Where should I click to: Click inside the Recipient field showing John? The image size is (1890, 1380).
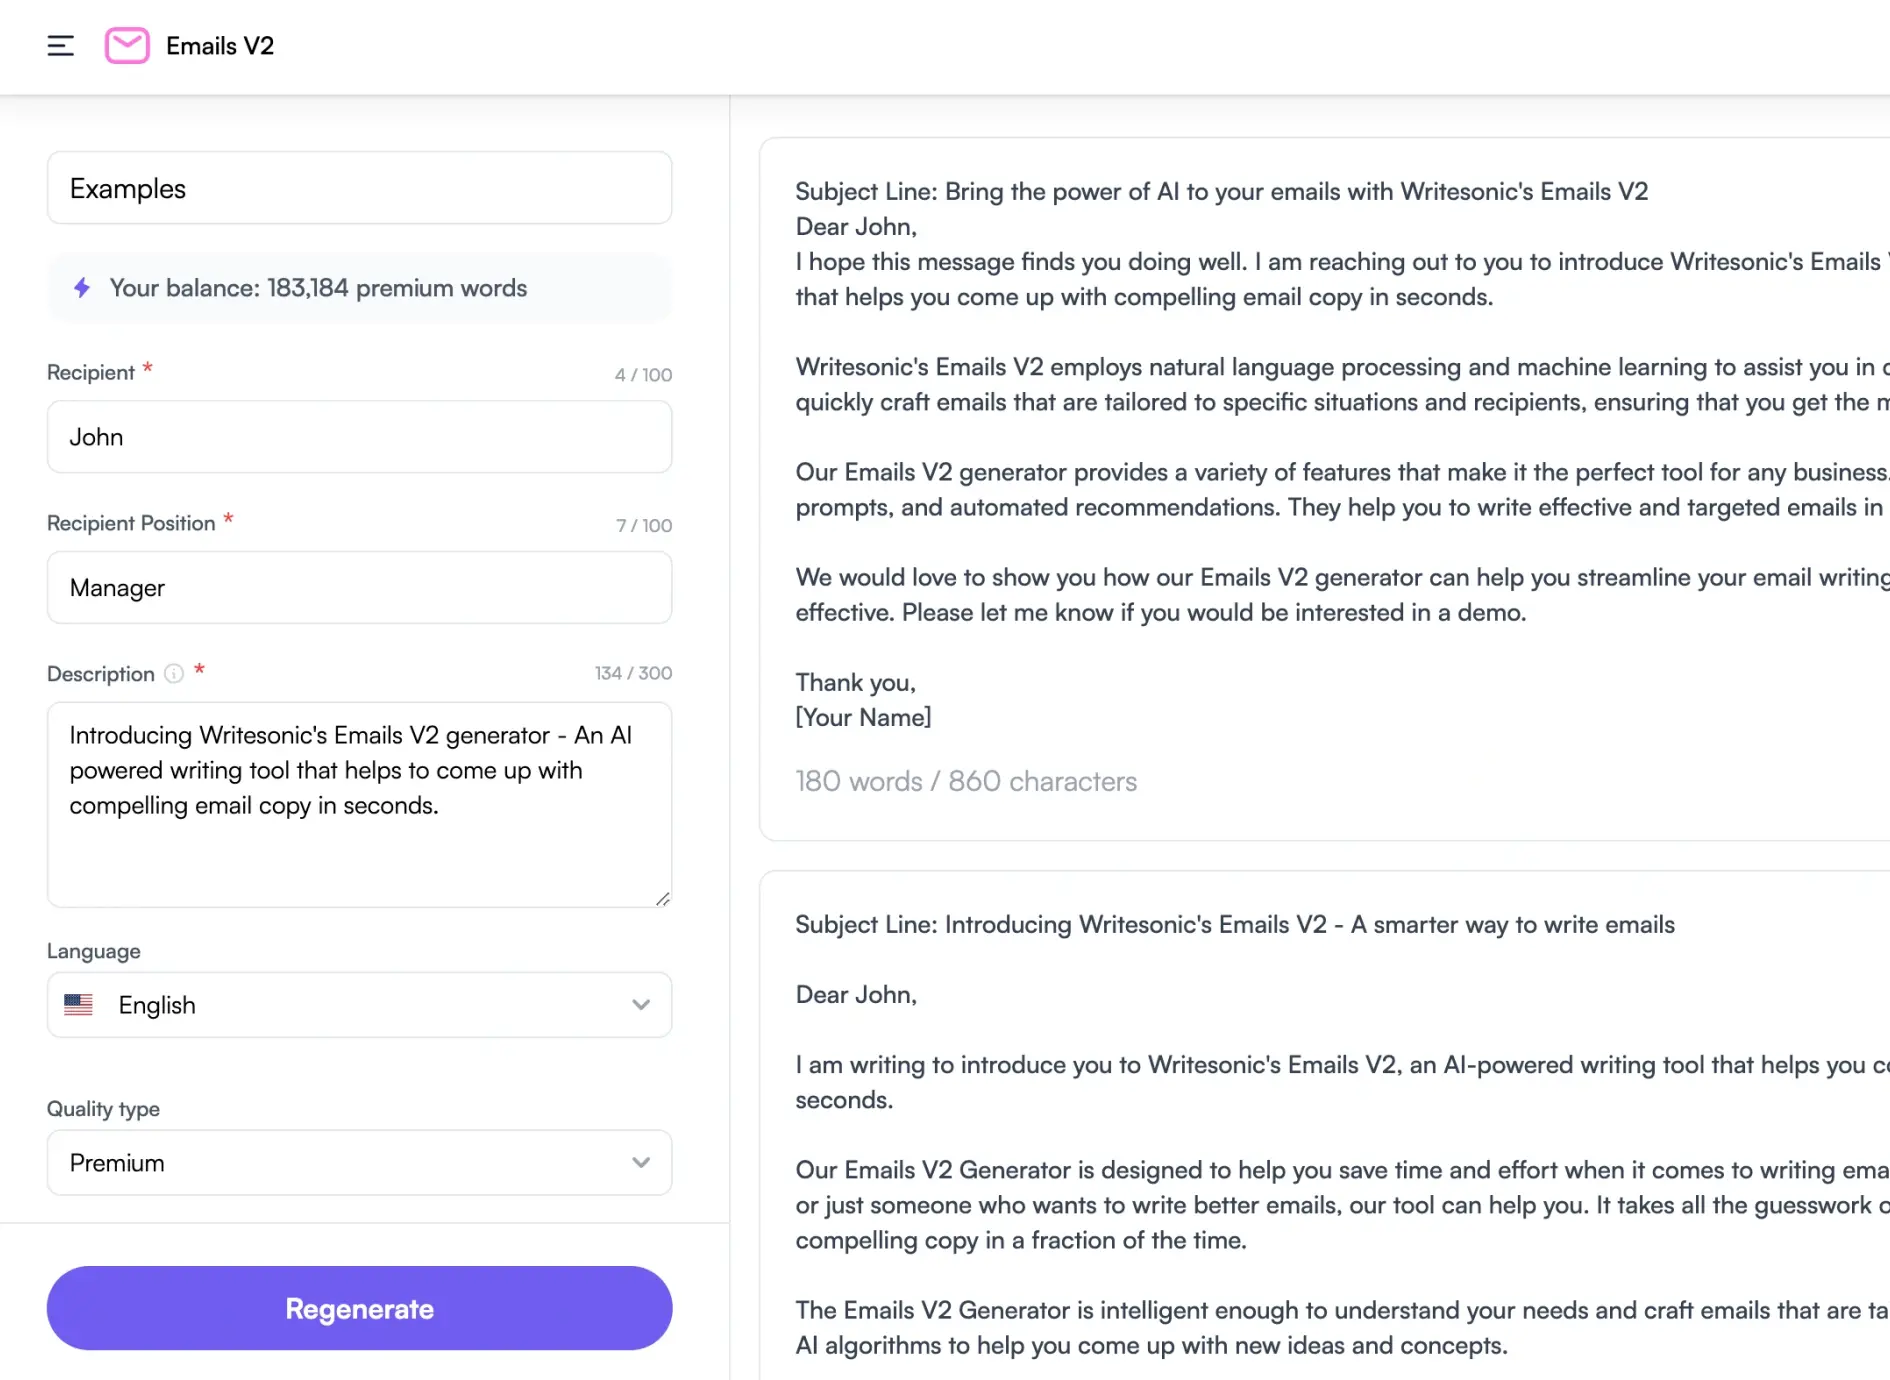pos(359,437)
